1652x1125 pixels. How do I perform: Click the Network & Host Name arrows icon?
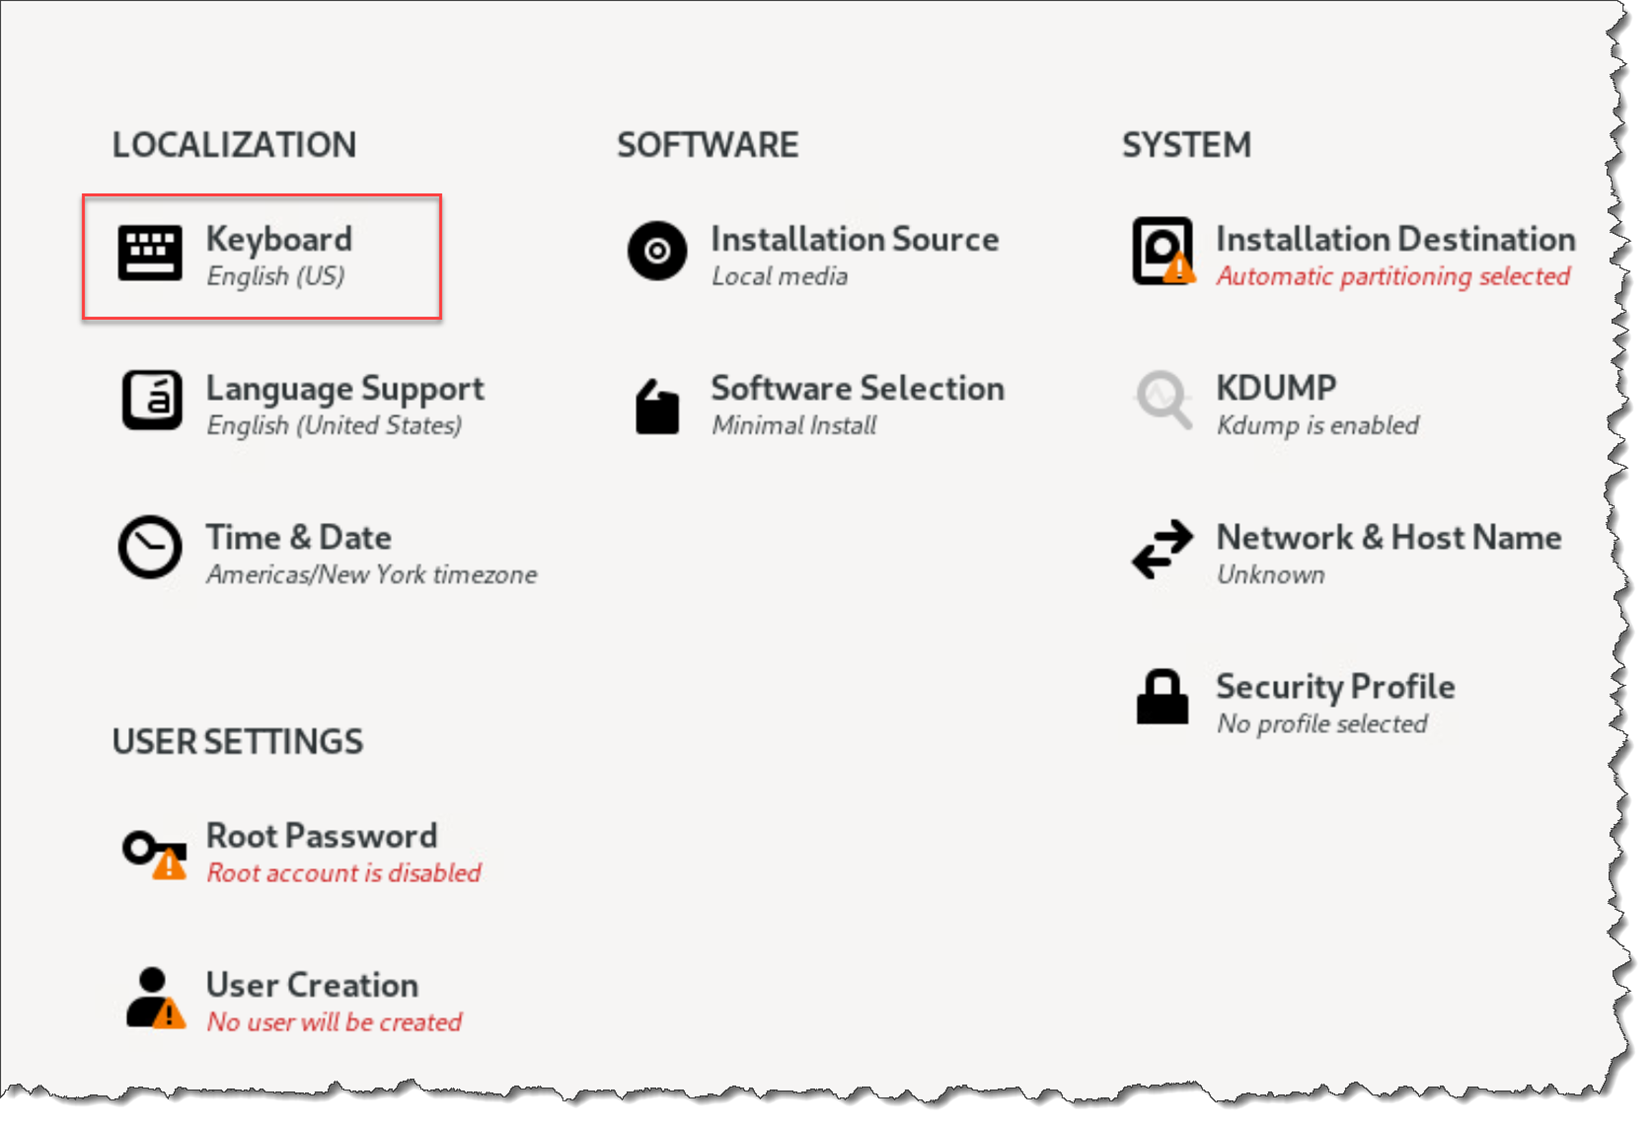pos(1162,549)
